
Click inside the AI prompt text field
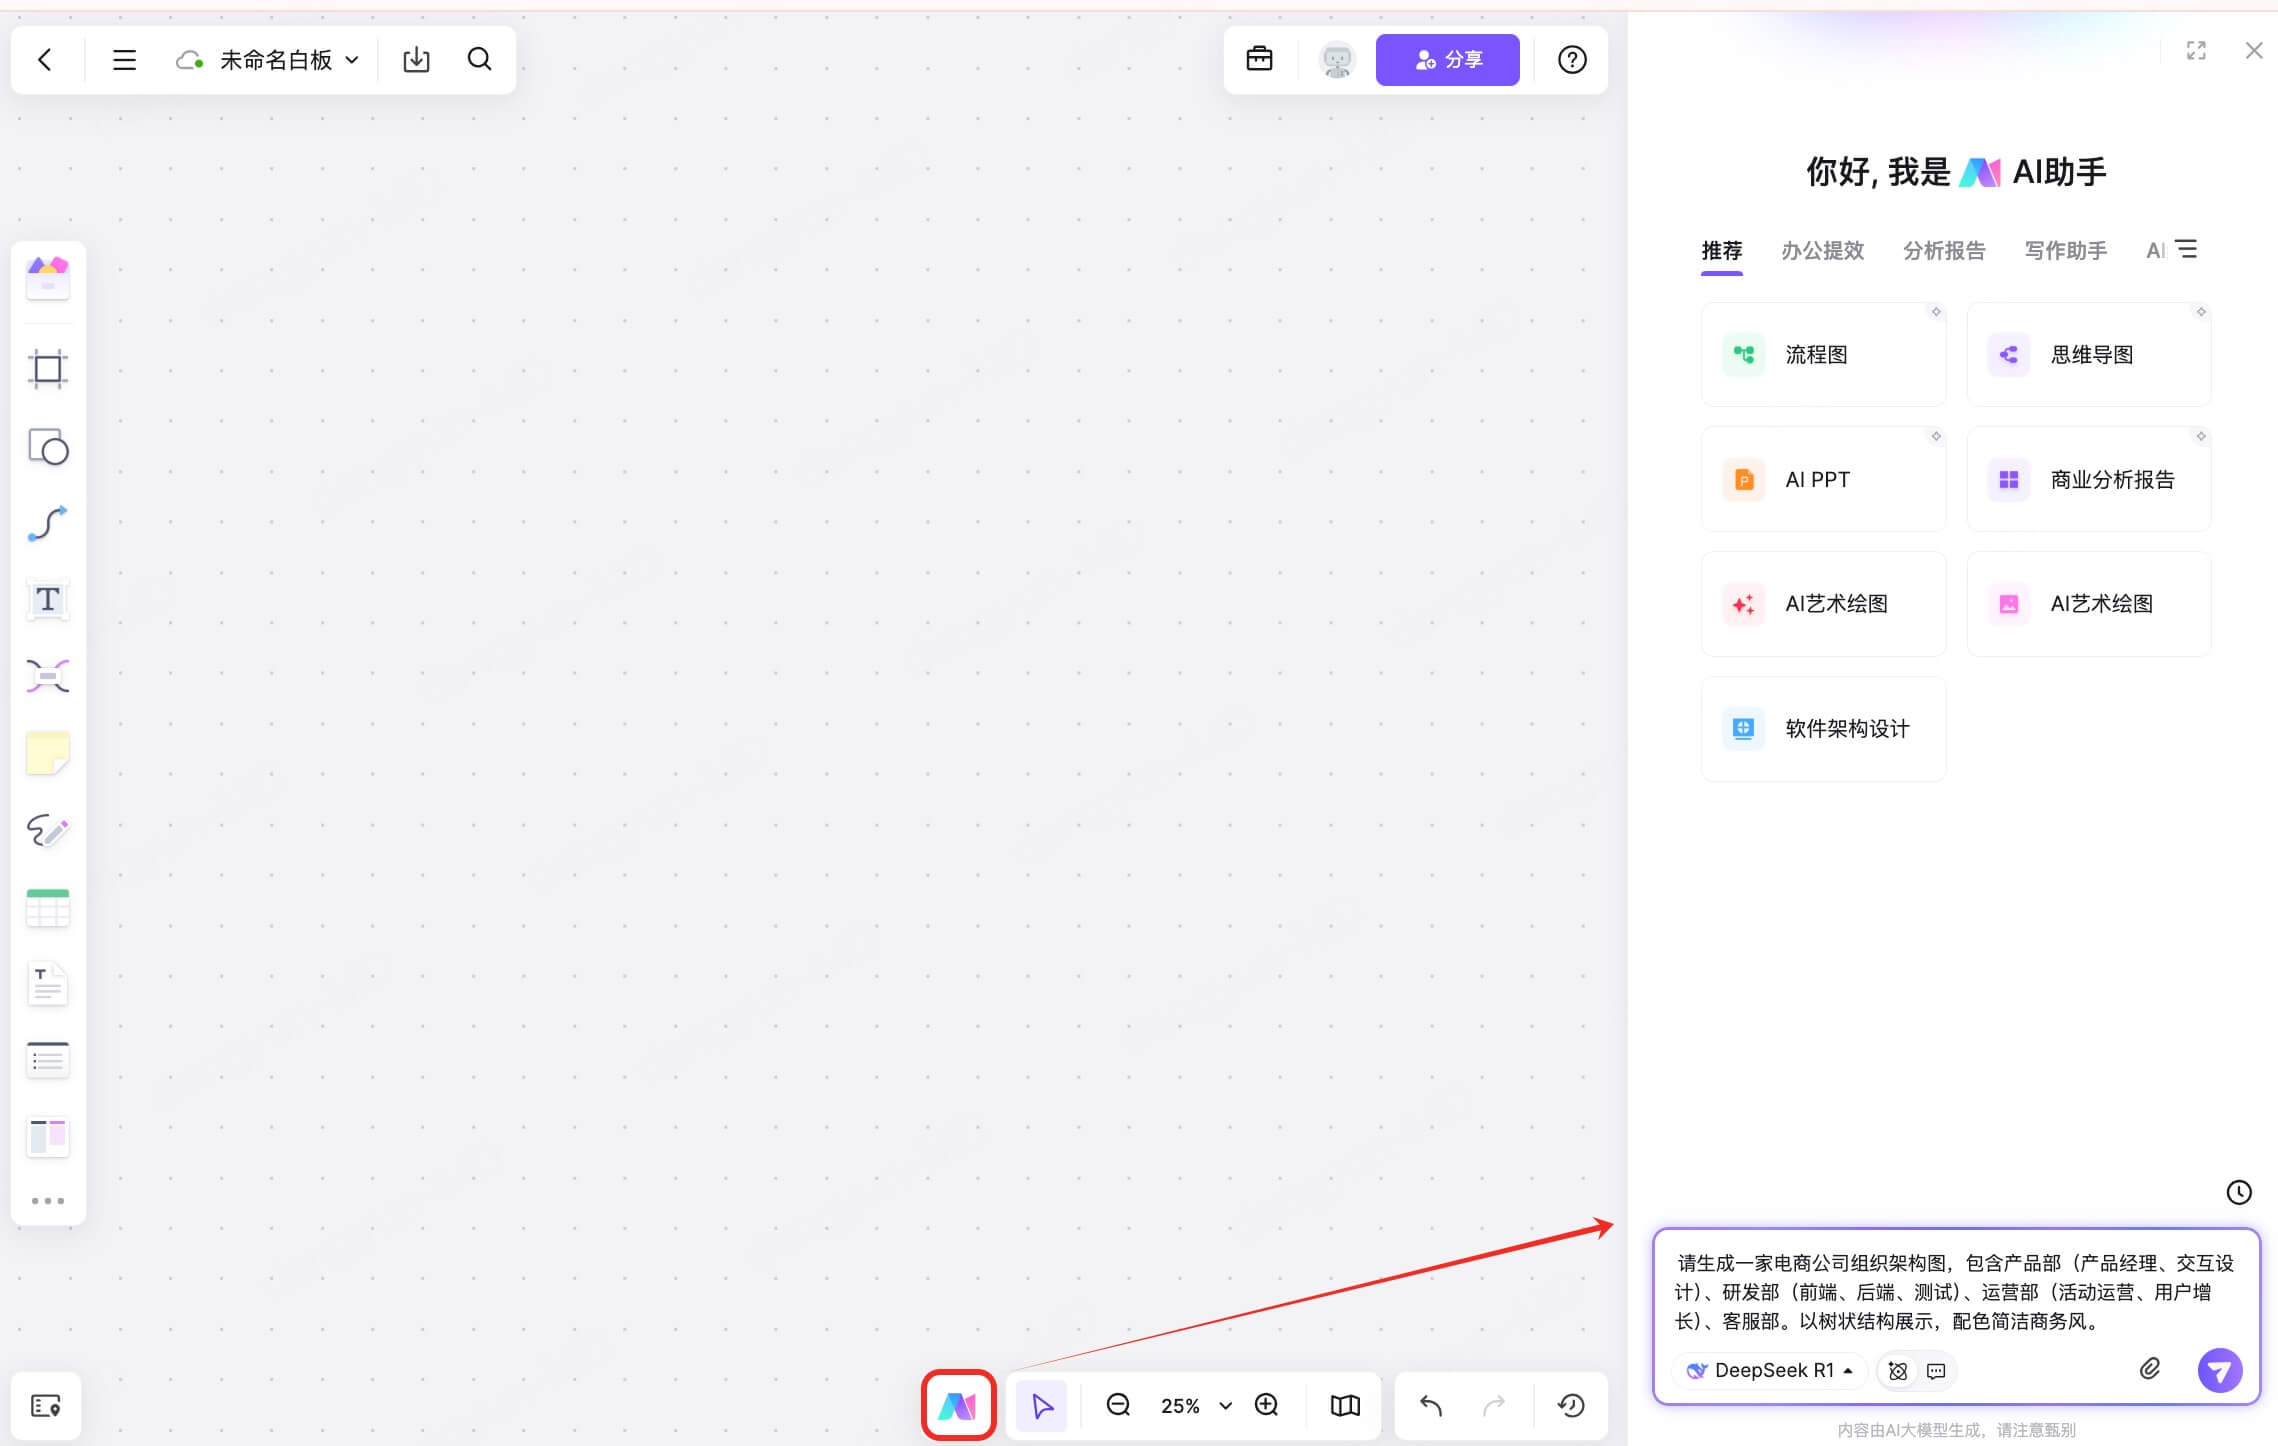(1954, 1292)
